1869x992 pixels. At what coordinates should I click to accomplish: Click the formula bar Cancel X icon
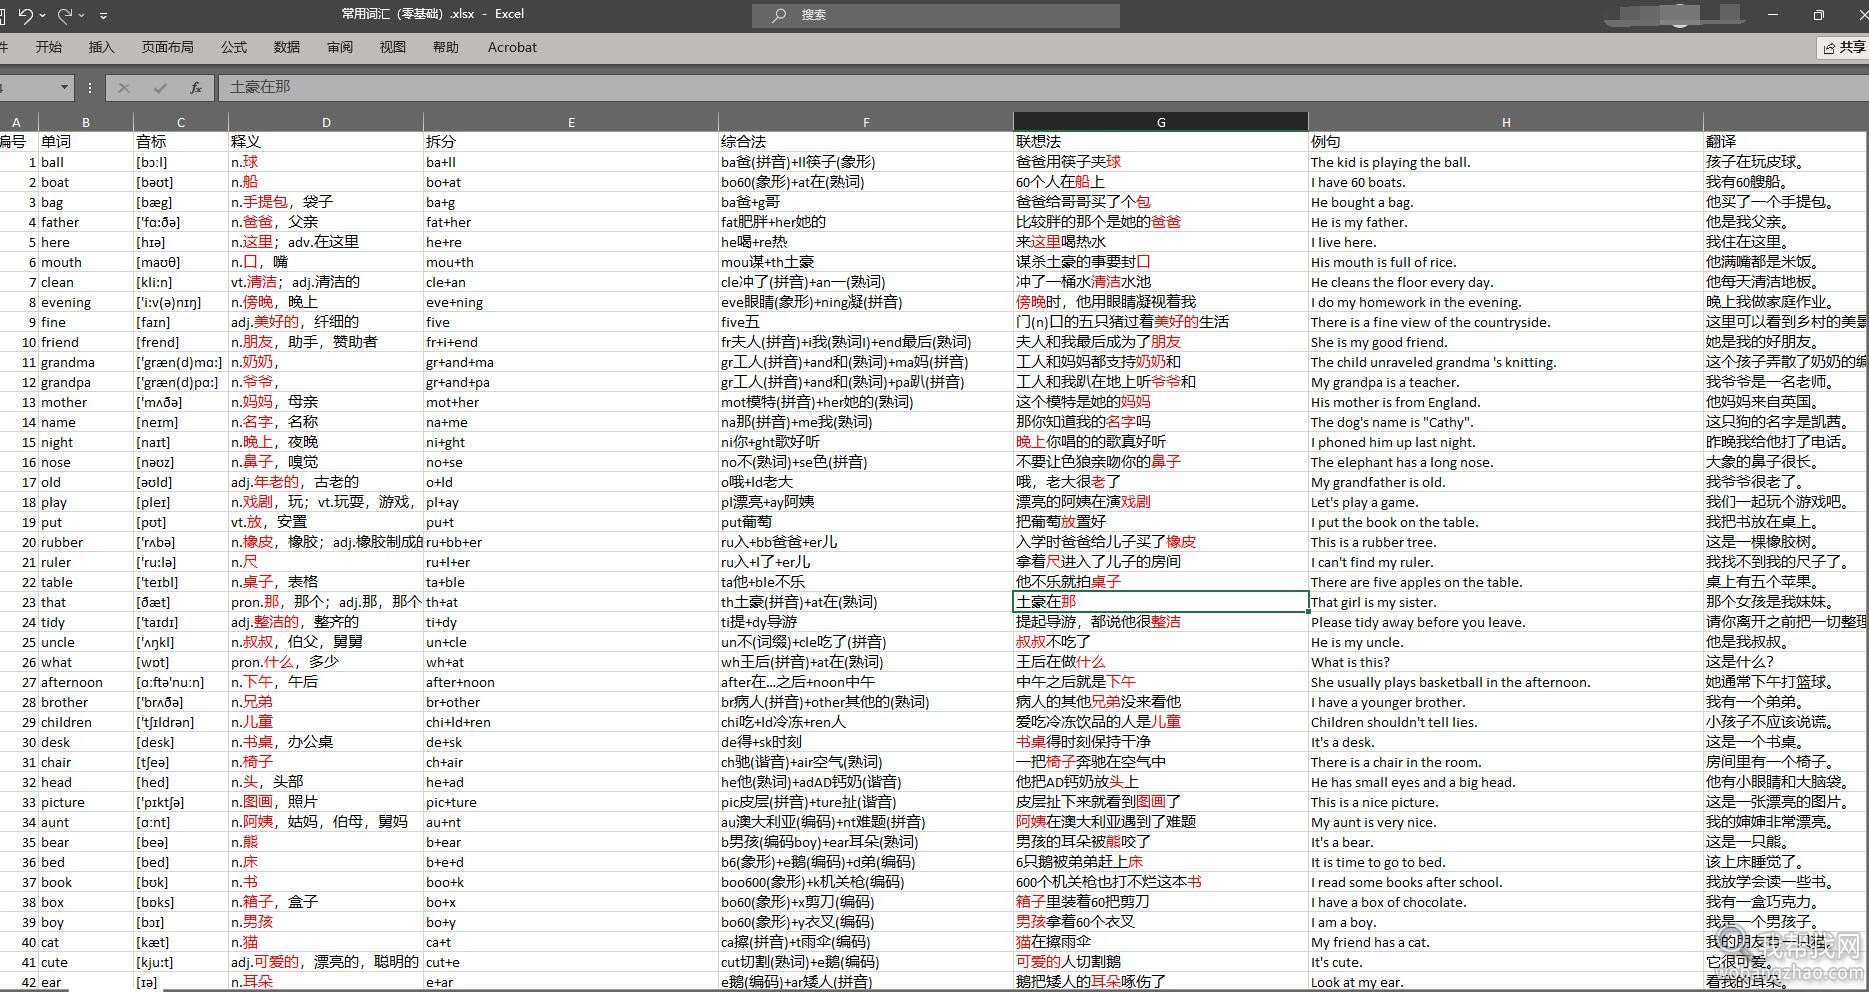pyautogui.click(x=124, y=88)
